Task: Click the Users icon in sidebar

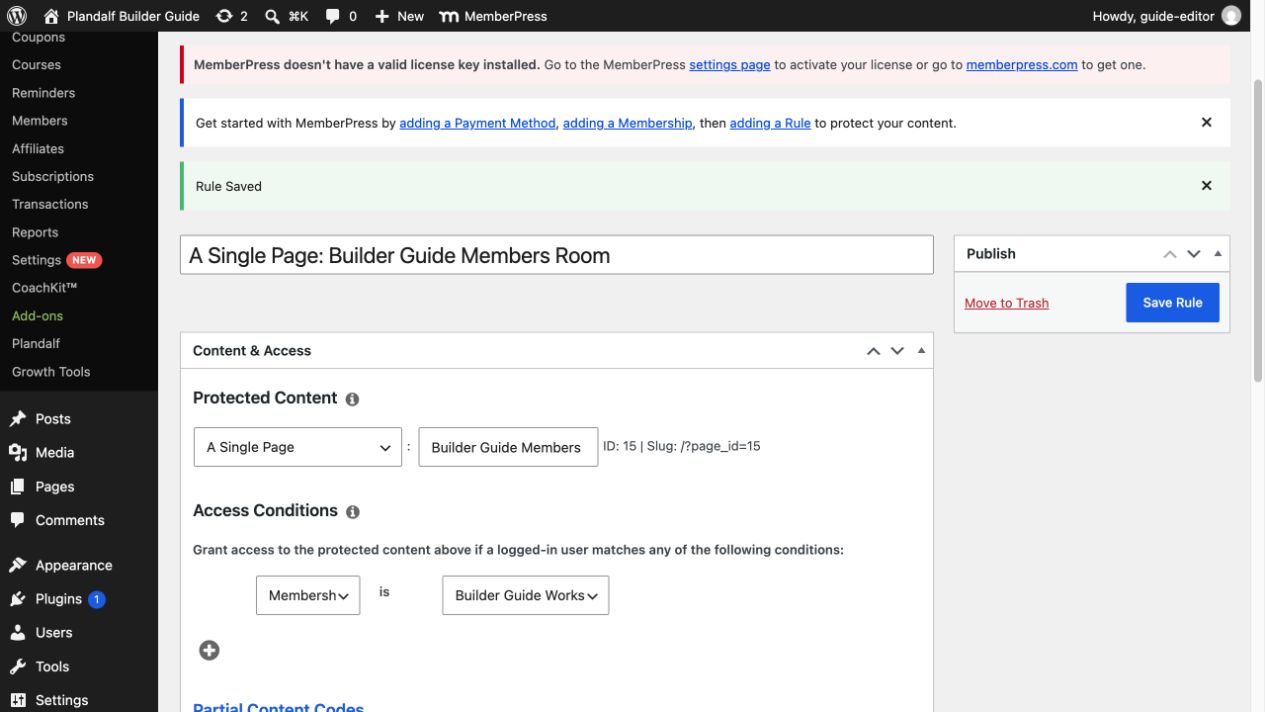Action: pos(18,633)
